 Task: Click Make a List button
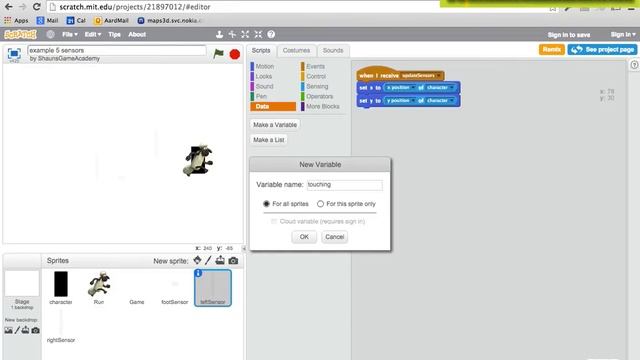coord(269,140)
